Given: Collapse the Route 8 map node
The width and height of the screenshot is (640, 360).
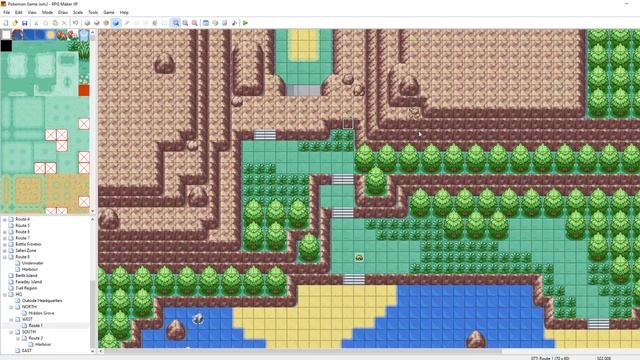Looking at the screenshot, I should (5, 257).
